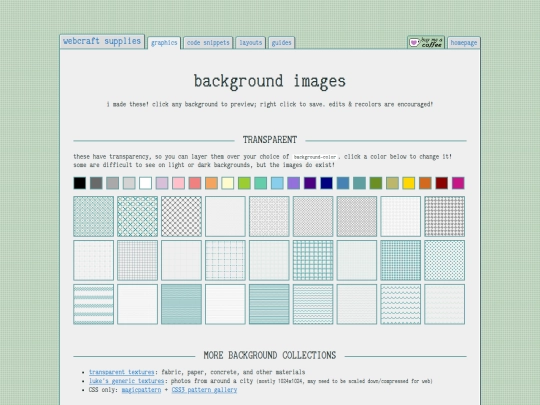Click the TRANSPARENT section heading
540x405 pixels.
[270, 140]
